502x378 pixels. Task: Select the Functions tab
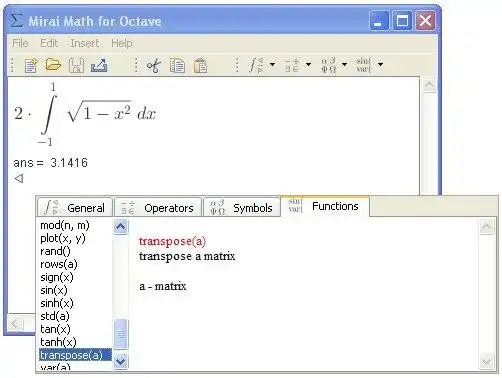click(325, 206)
